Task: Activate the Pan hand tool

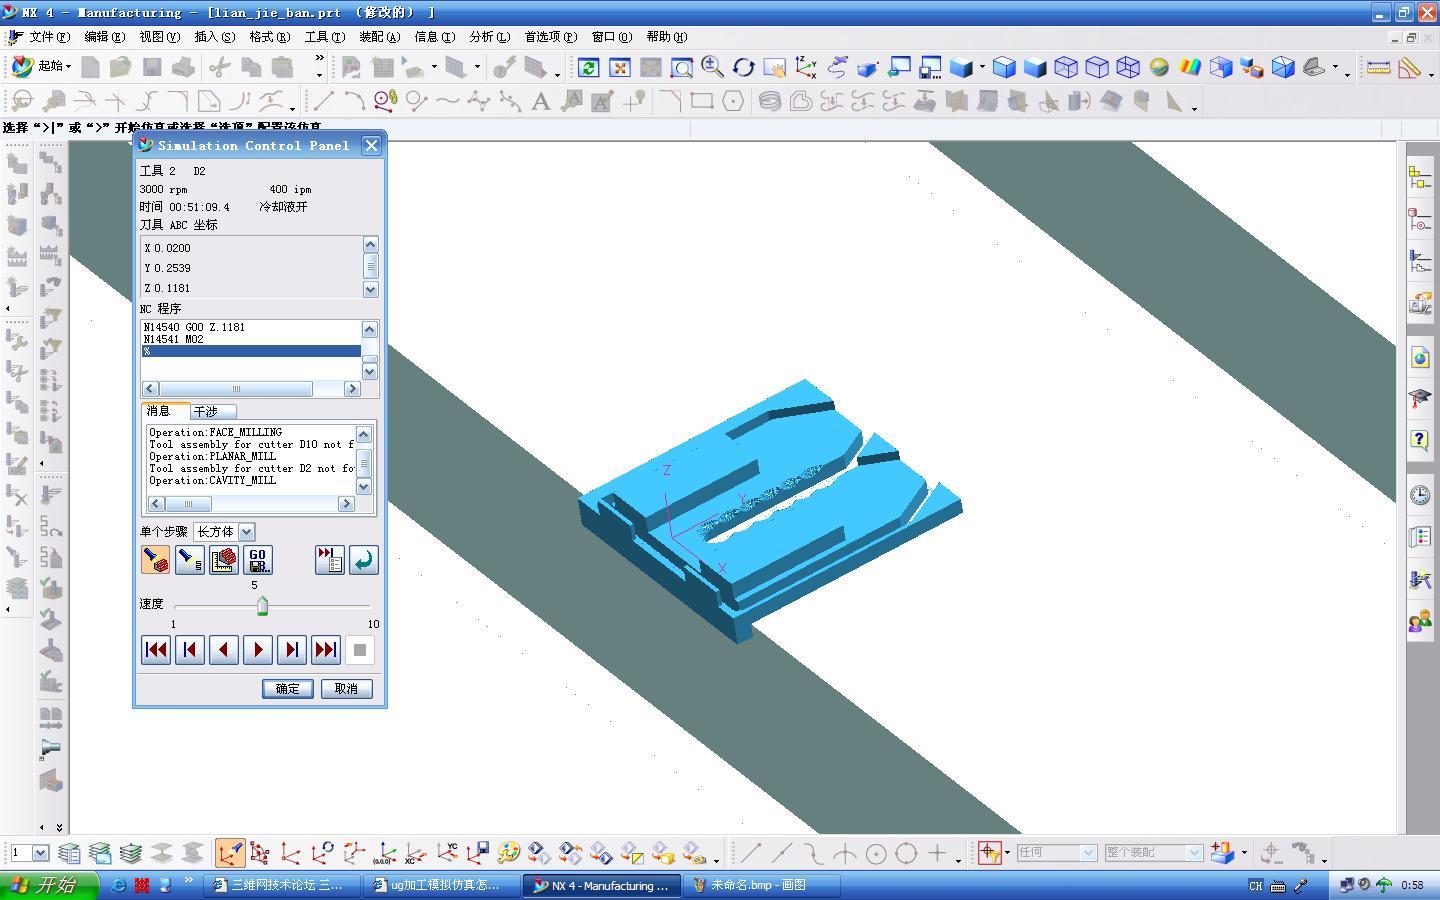Action: point(775,67)
